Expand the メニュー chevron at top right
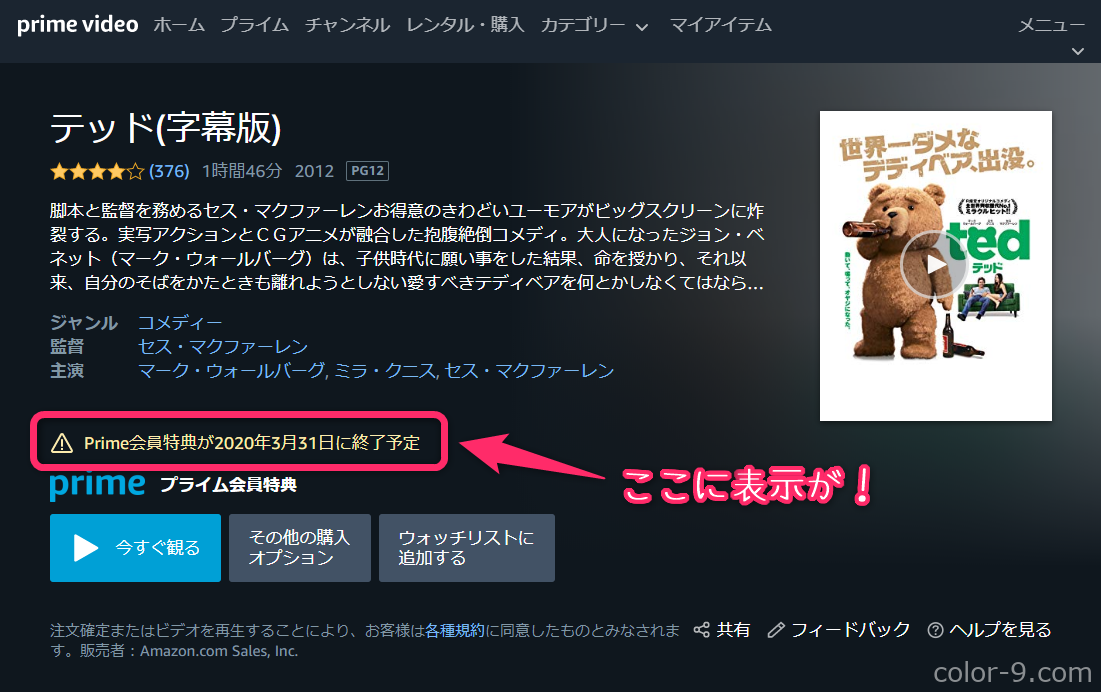The image size is (1101, 692). [x=1078, y=51]
